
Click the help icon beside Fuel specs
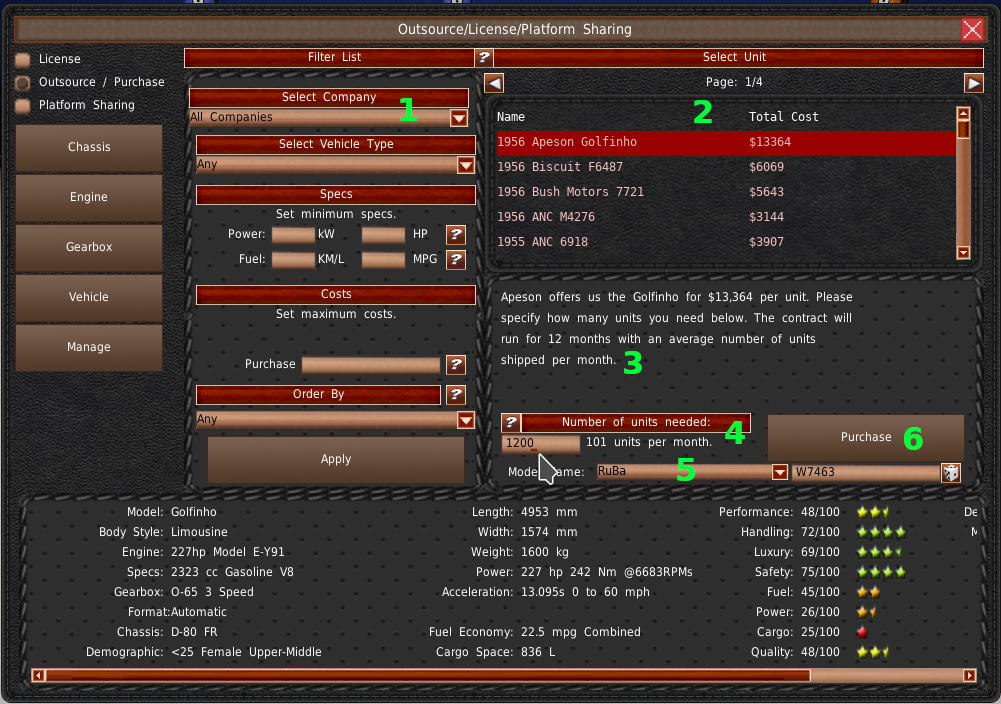pos(456,260)
